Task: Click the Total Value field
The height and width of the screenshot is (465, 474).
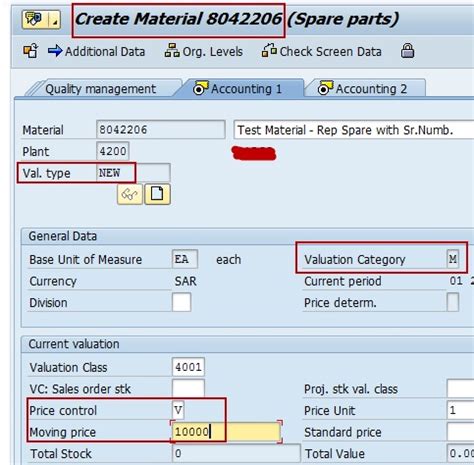Action: tap(460, 453)
